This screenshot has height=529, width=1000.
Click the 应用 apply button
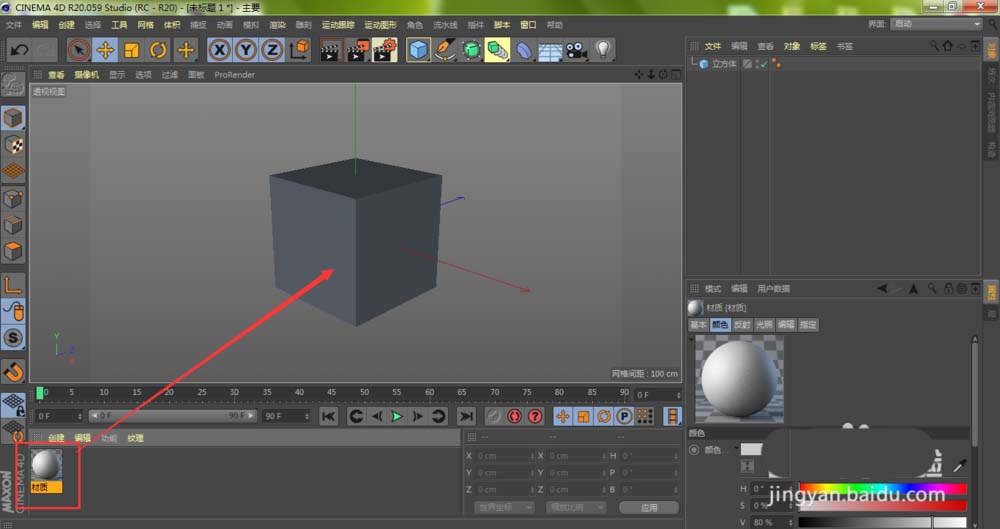point(648,508)
